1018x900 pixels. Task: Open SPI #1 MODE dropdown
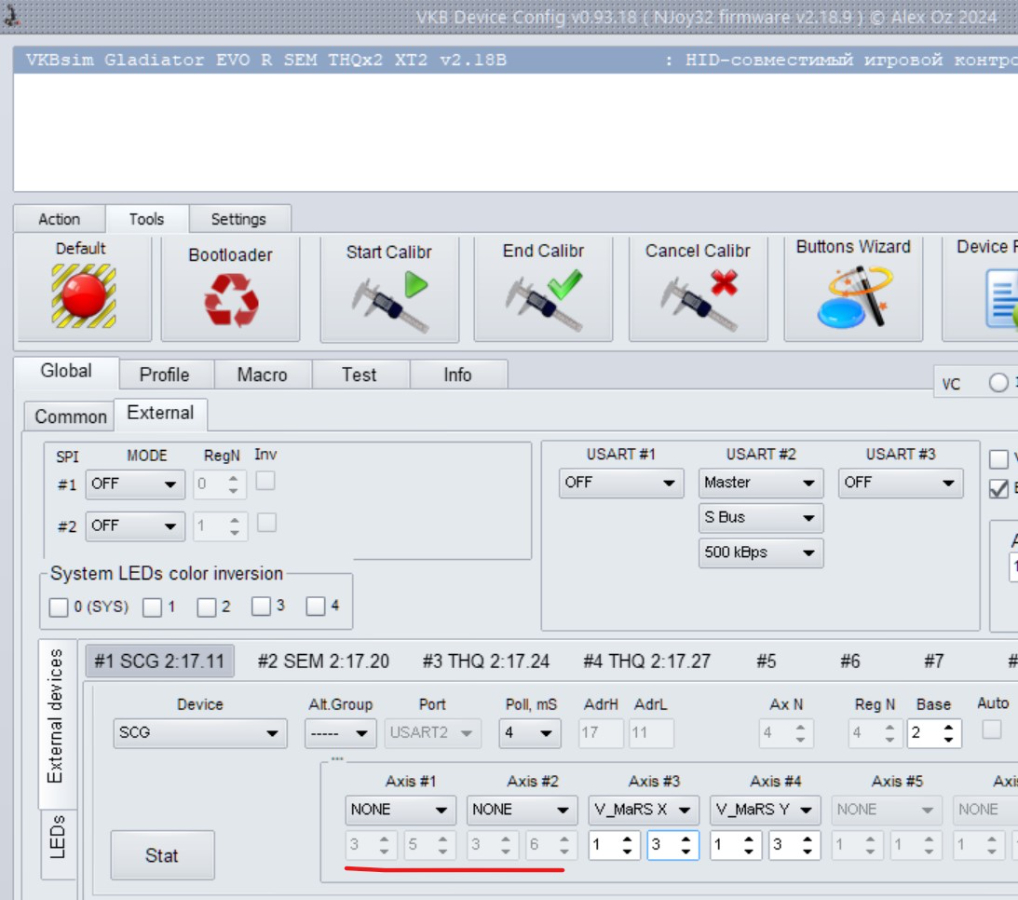click(135, 484)
